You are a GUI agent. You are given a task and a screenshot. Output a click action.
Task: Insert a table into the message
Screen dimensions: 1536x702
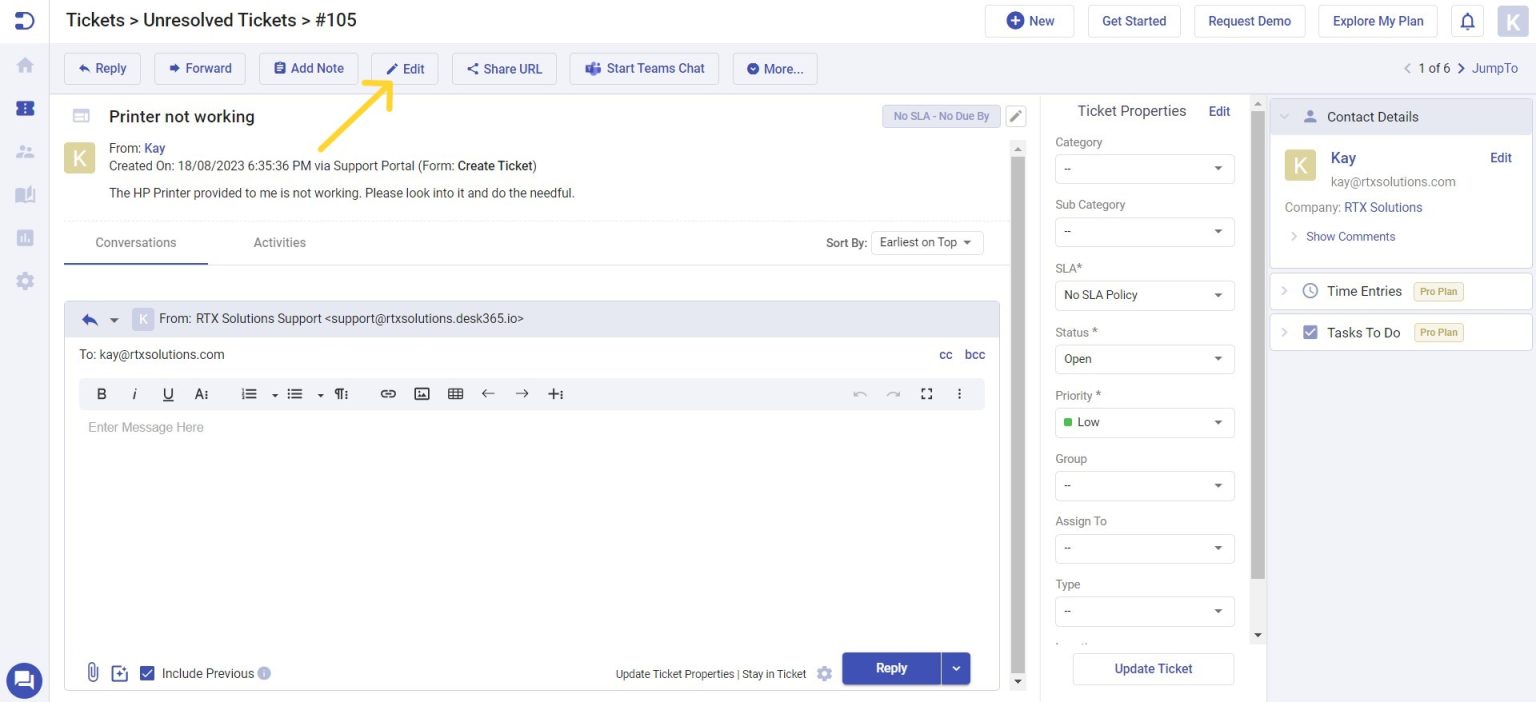[455, 393]
